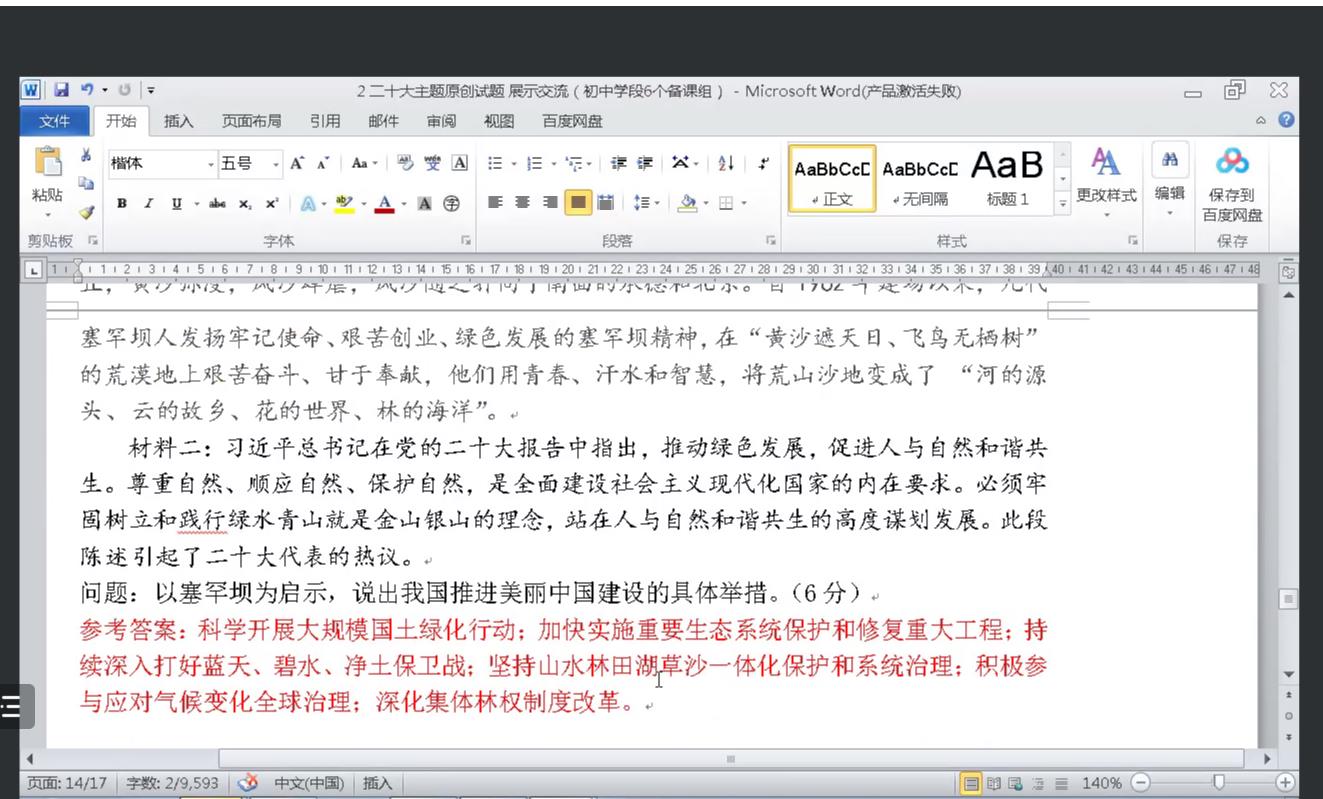
Task: Switch to the 插入 ribbon tab
Action: point(179,121)
